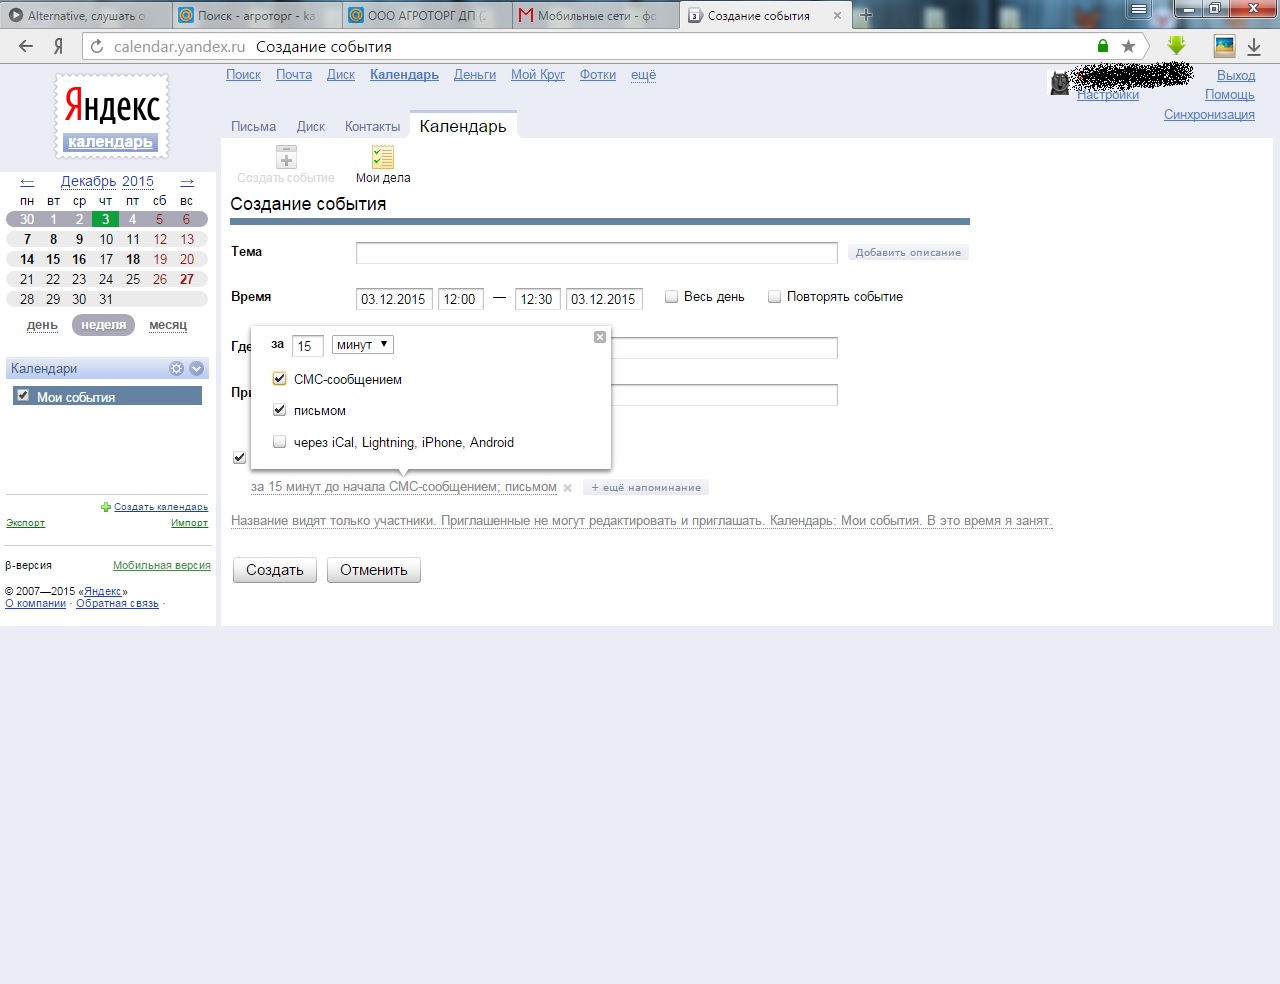This screenshot has height=984, width=1280.
Task: Switch to Диск tab
Action: coord(311,127)
